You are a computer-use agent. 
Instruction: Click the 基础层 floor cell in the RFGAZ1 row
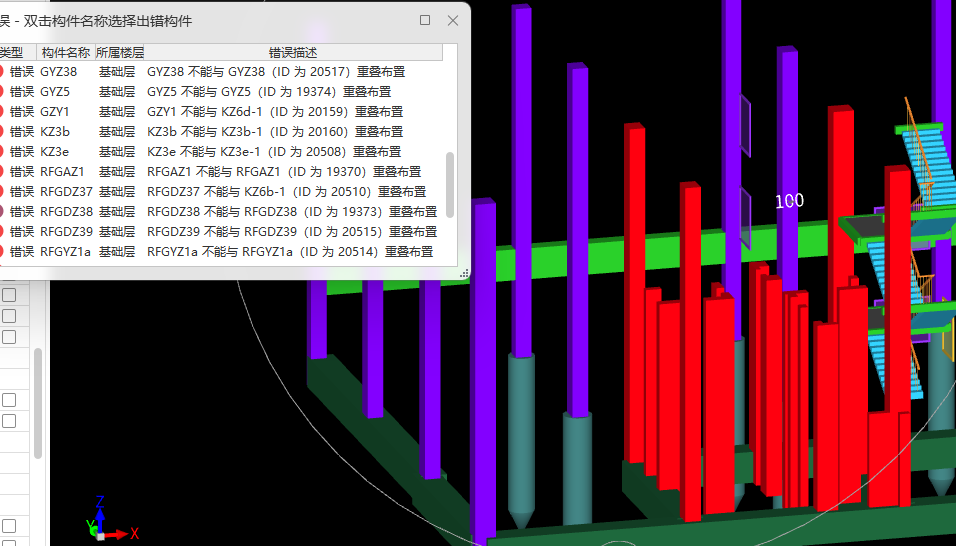coord(117,172)
